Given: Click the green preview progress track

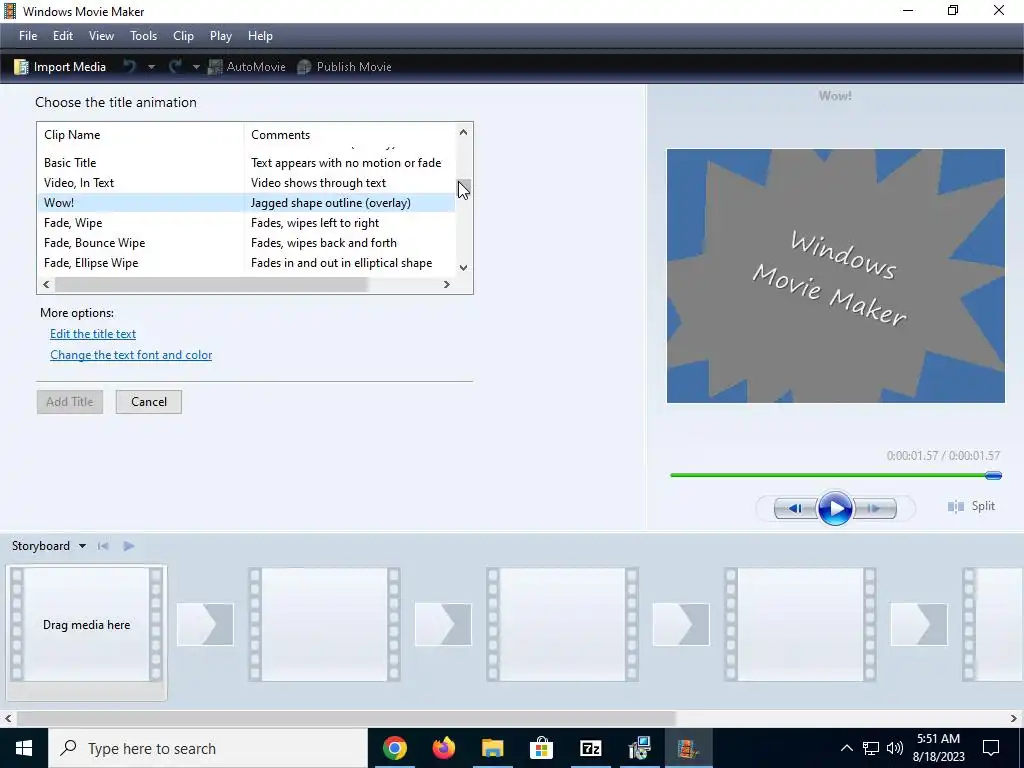Looking at the screenshot, I should point(828,475).
